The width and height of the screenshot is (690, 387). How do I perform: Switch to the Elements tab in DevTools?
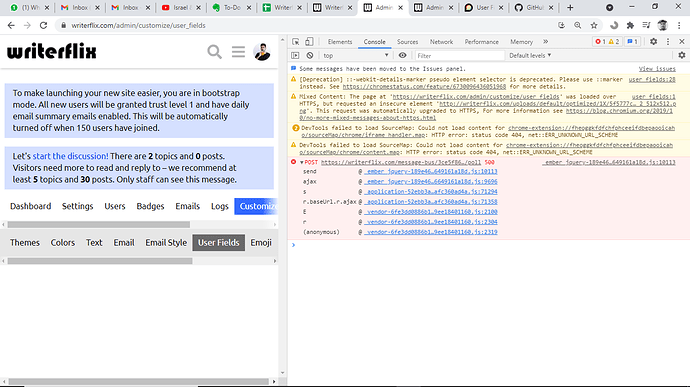(340, 42)
